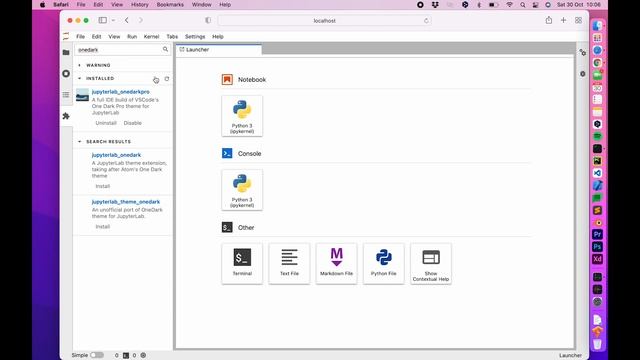640x360 pixels.
Task: Open the JupyterLab File menu
Action: coord(80,36)
